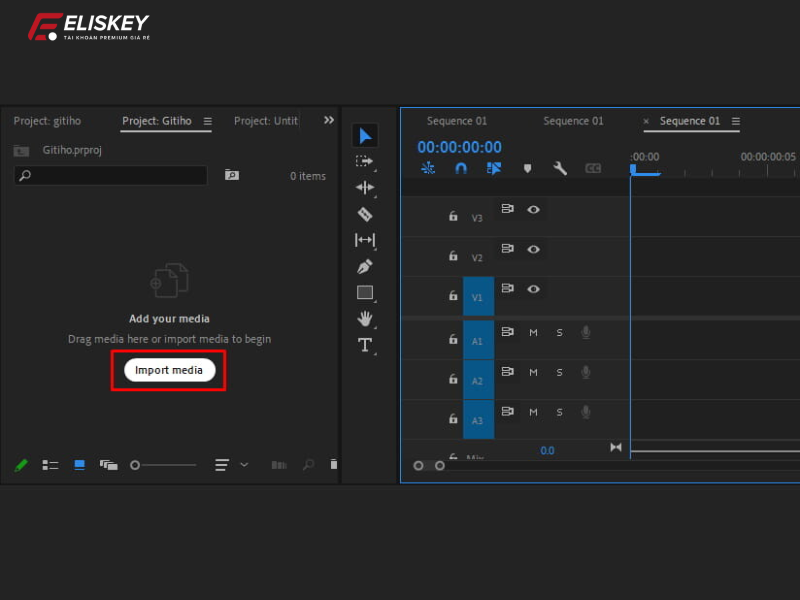Activate the Type tool
Image resolution: width=800 pixels, height=600 pixels.
pos(365,345)
